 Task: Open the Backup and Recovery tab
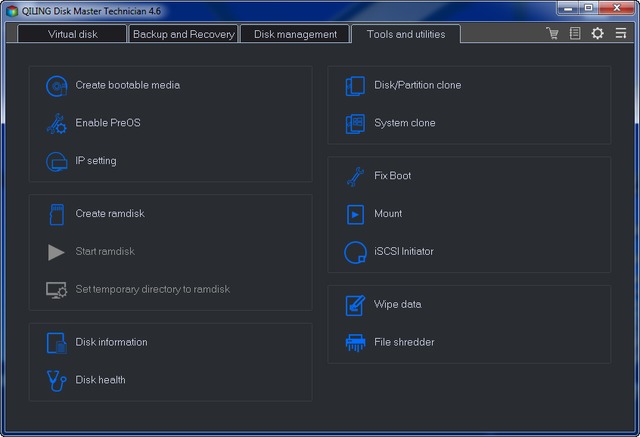pos(183,34)
